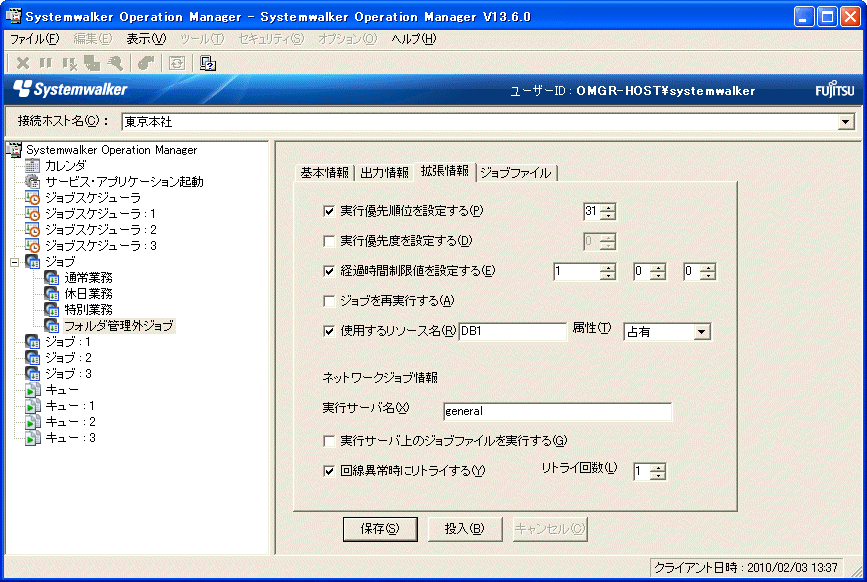Click the ジョブスケジューラ：2 icon
The image size is (867, 582).
(33, 229)
